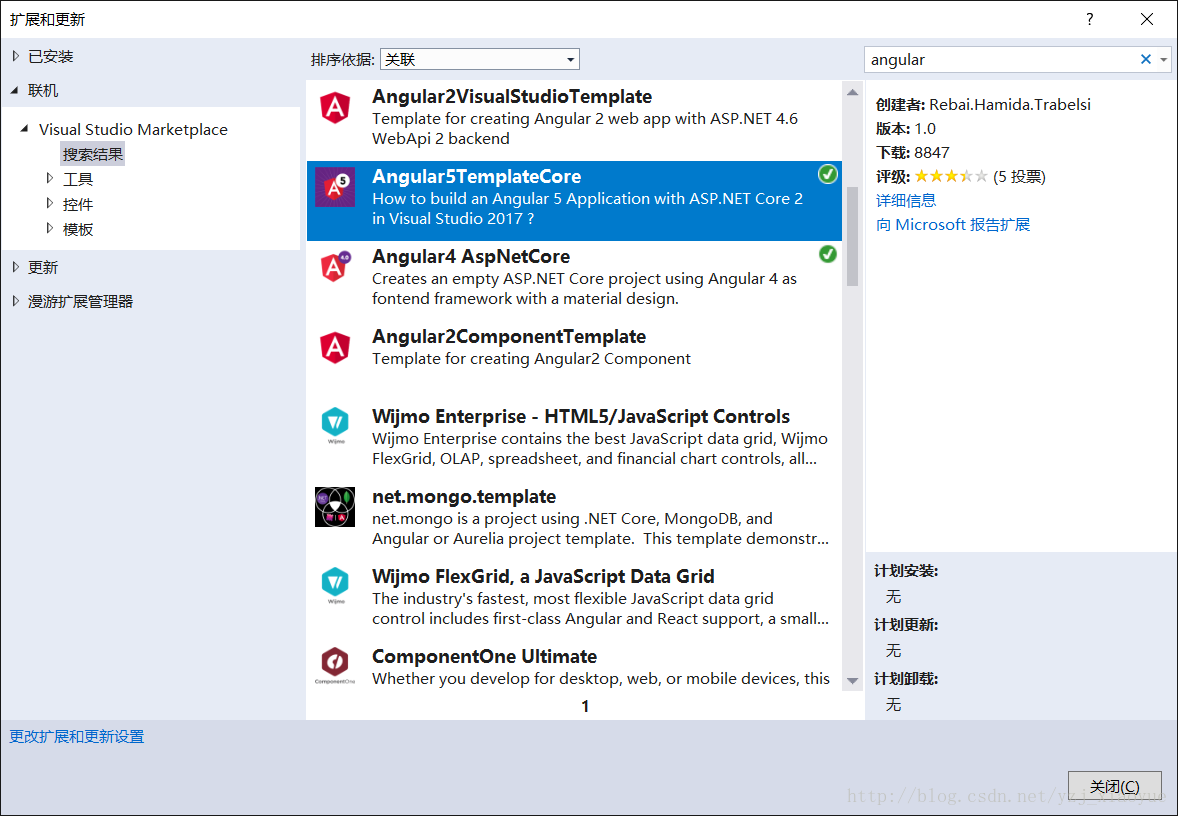
Task: Click the 计划安装 label
Action: point(906,571)
